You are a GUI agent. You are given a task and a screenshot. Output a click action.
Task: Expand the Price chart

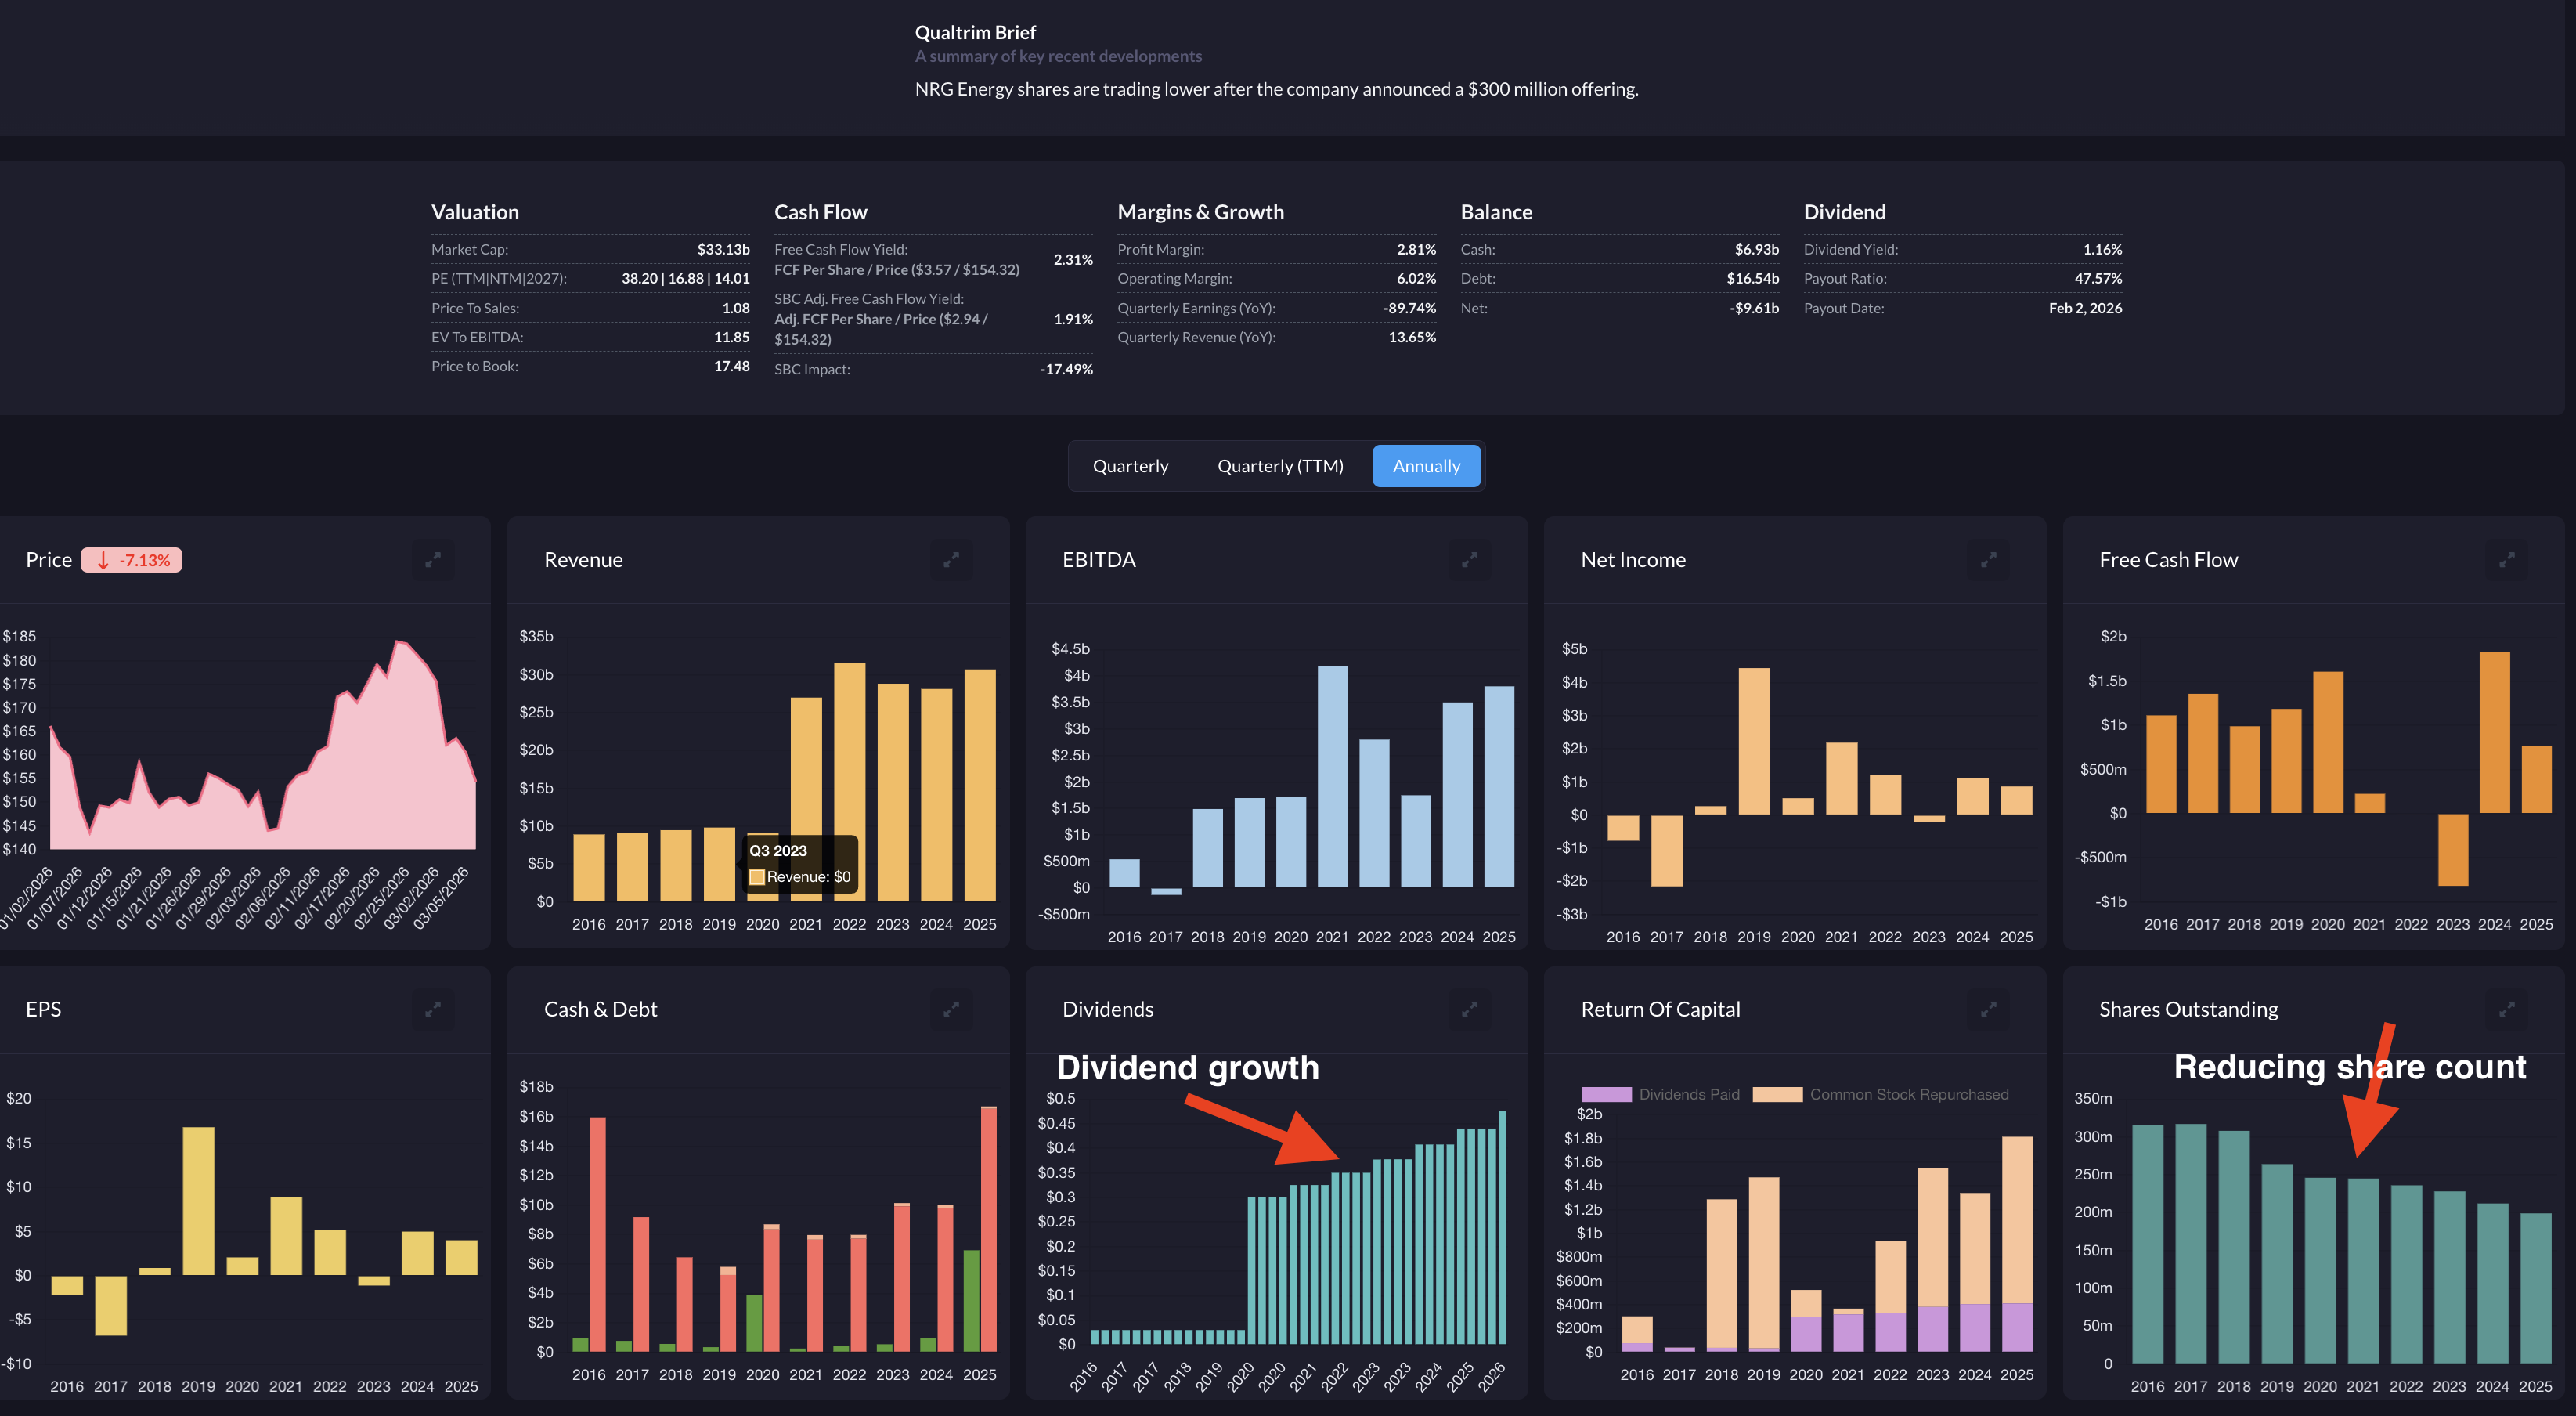coord(433,560)
